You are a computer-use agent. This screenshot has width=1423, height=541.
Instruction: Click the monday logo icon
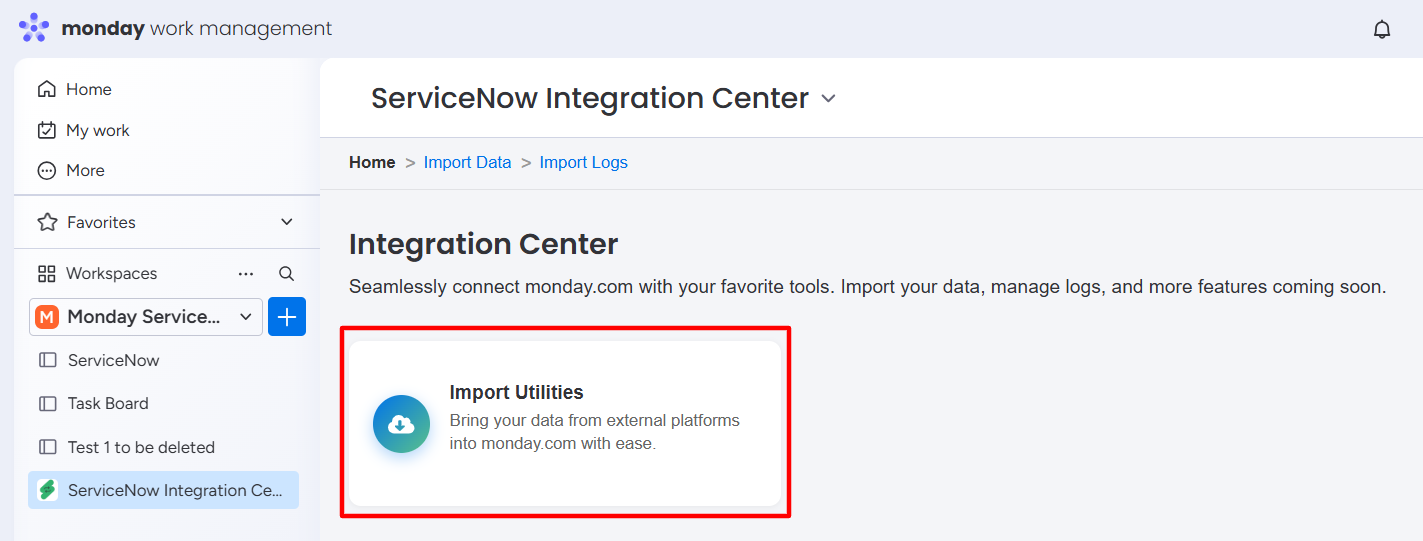(x=34, y=28)
